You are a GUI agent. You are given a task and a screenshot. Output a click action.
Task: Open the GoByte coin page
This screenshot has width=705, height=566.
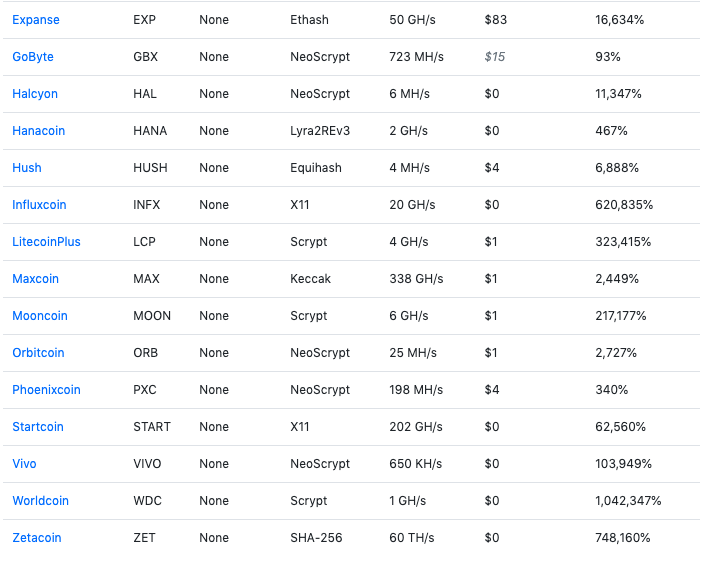click(33, 57)
